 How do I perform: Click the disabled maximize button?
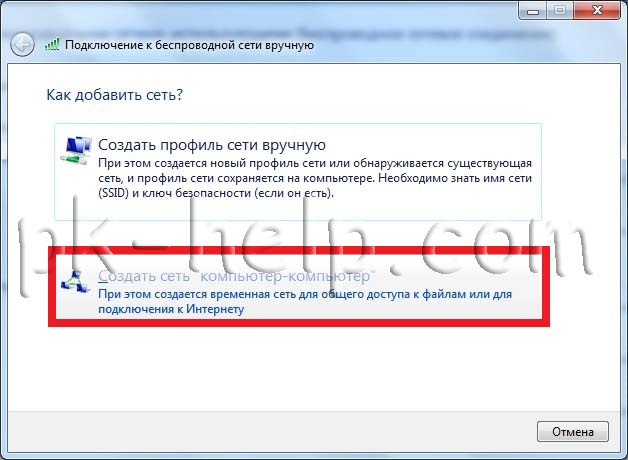560,10
